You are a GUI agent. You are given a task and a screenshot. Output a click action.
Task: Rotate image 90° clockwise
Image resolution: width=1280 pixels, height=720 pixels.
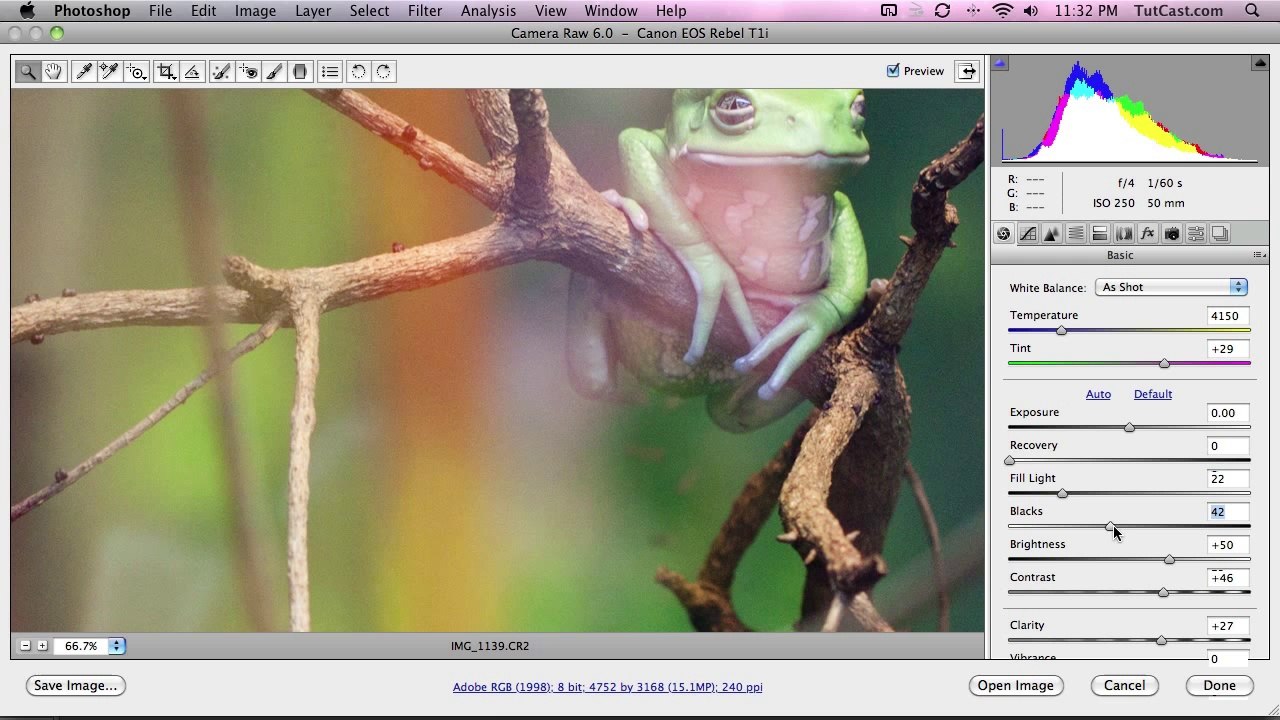click(384, 71)
